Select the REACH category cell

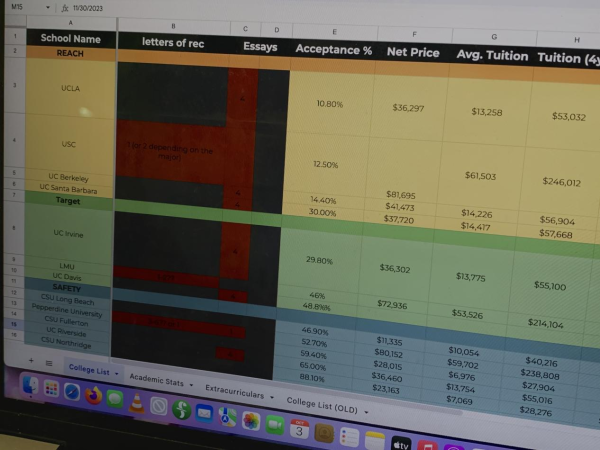[x=70, y=53]
